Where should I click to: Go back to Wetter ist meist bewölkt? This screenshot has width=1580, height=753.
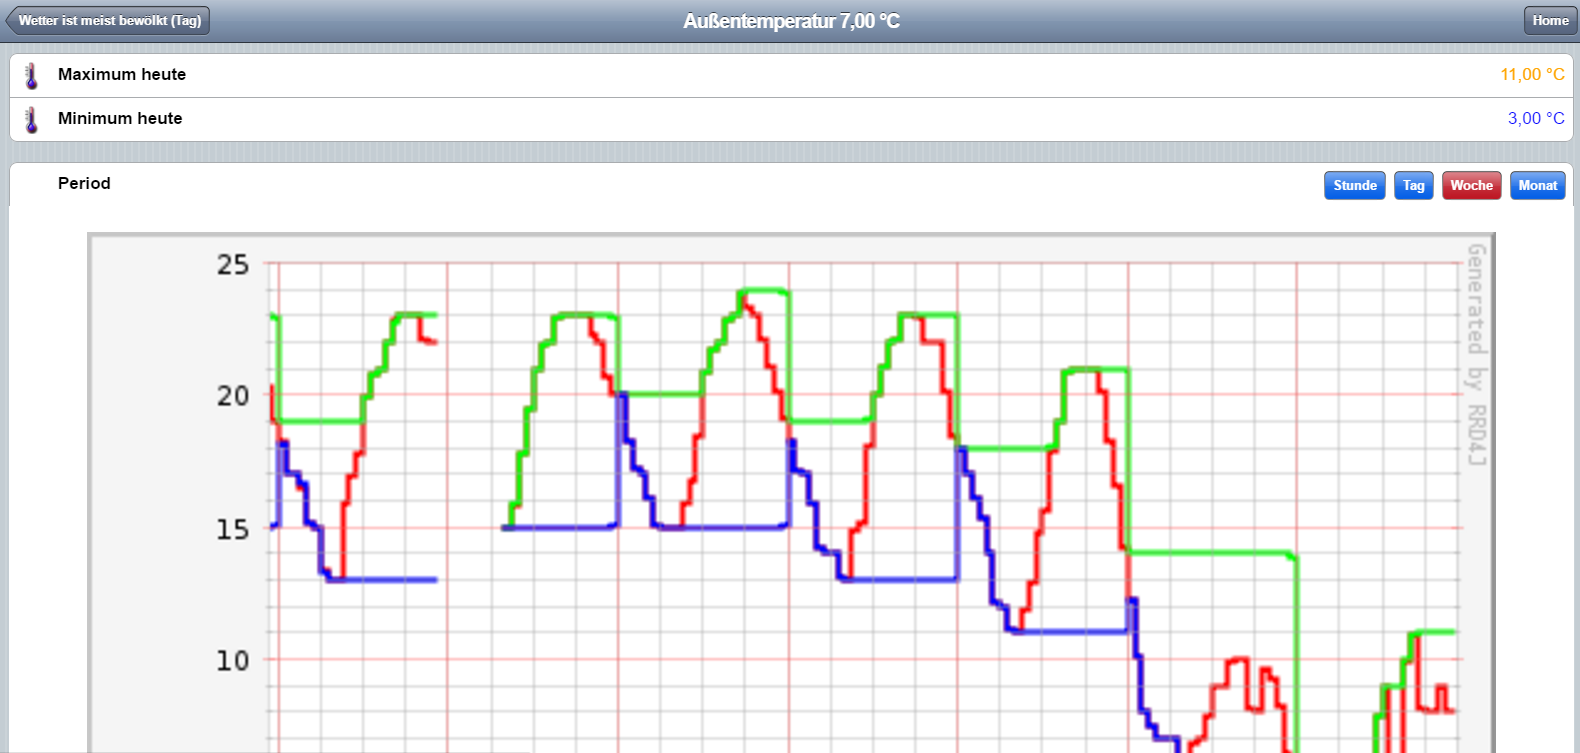click(x=108, y=21)
